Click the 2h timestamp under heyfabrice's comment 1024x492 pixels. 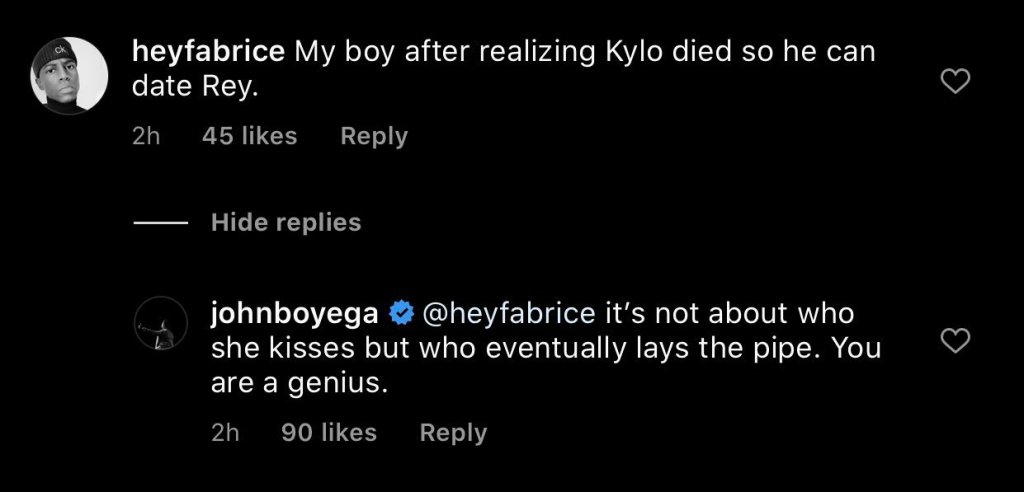146,136
